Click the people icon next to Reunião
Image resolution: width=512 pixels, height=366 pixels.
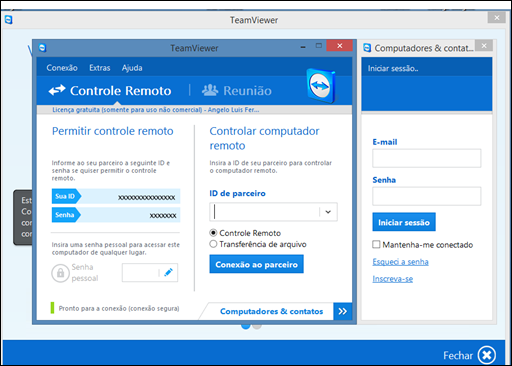coord(210,90)
